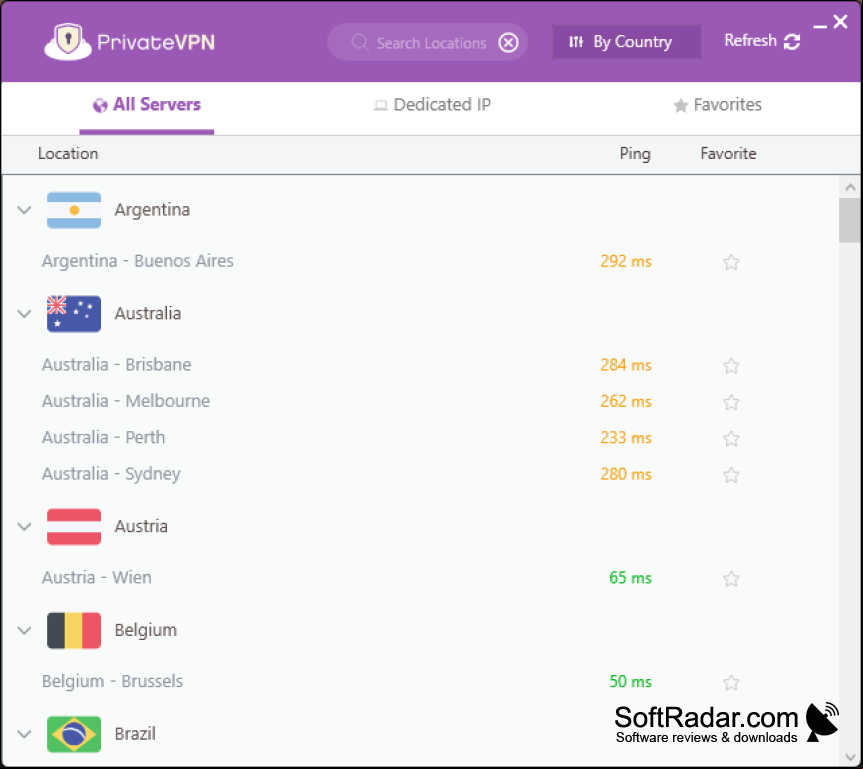Minimize the PrivateVPN window

(x=820, y=26)
